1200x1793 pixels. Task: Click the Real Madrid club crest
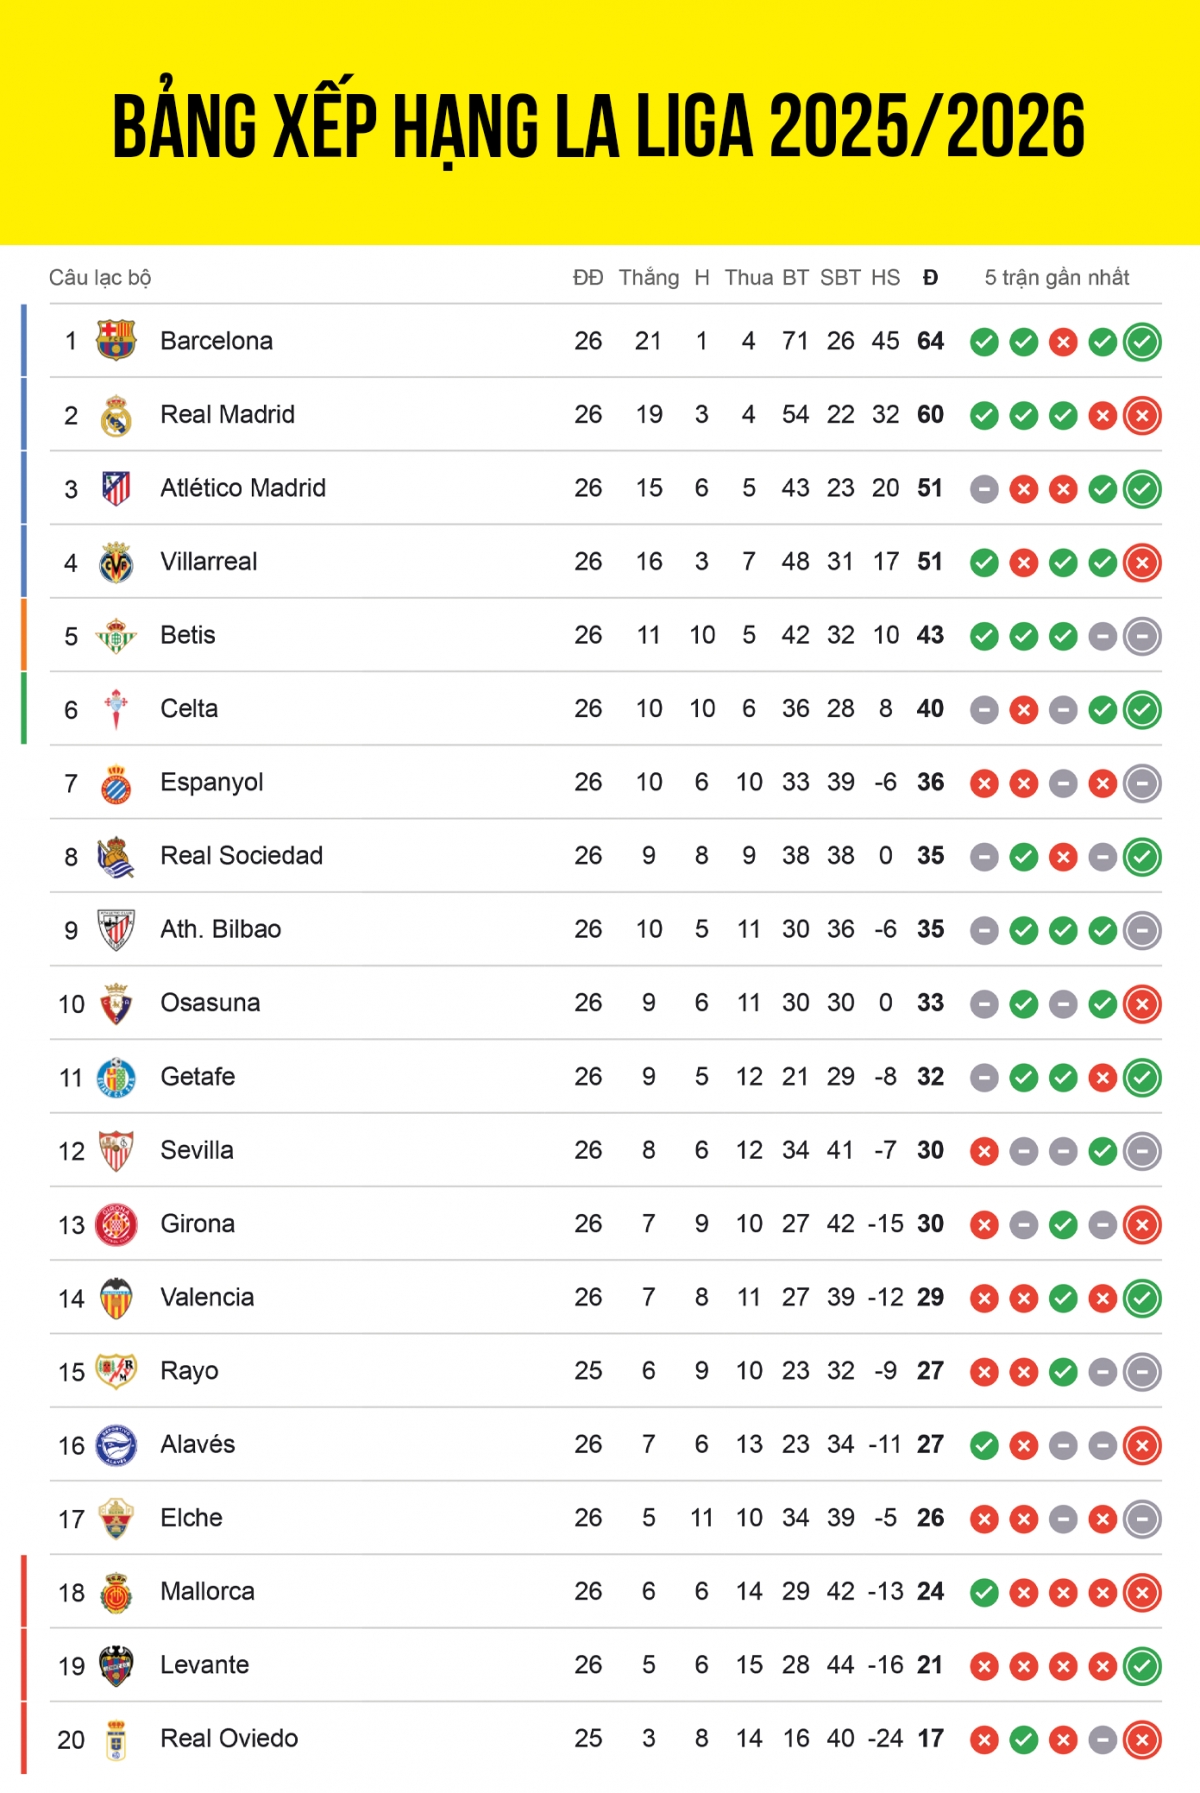point(116,415)
